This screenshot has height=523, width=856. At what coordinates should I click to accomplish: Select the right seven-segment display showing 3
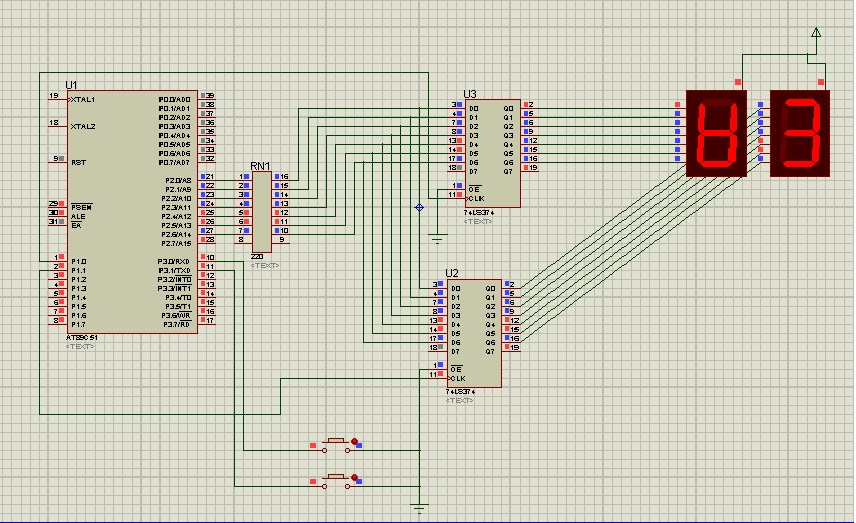point(800,134)
